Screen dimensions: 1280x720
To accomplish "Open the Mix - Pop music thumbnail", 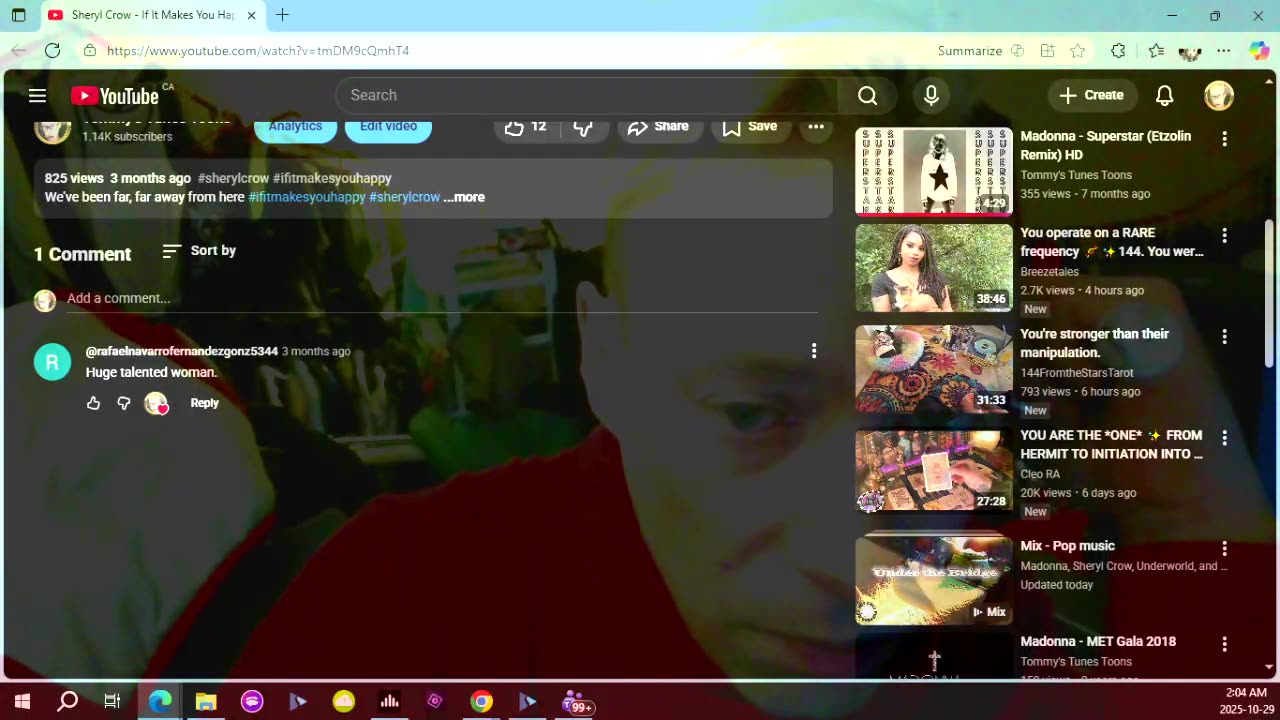I will click(x=934, y=581).
